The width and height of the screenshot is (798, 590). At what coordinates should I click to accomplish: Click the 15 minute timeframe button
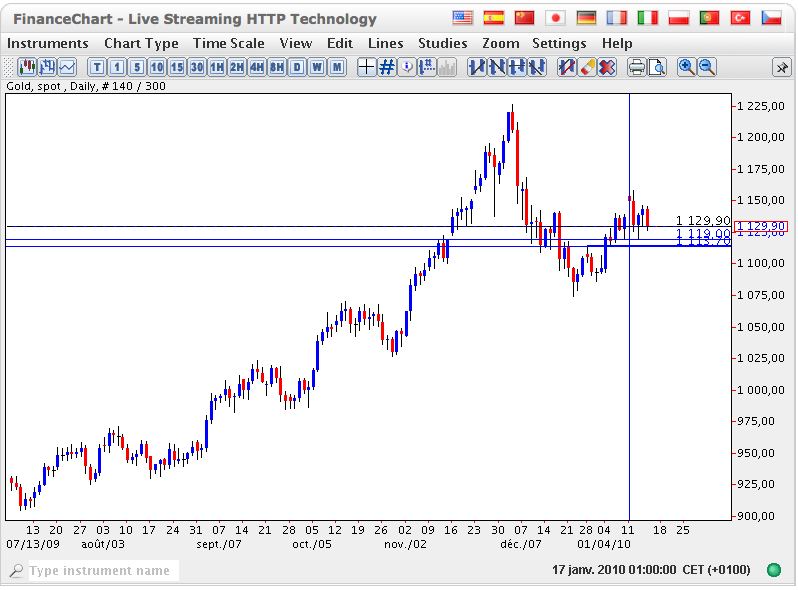pos(177,67)
